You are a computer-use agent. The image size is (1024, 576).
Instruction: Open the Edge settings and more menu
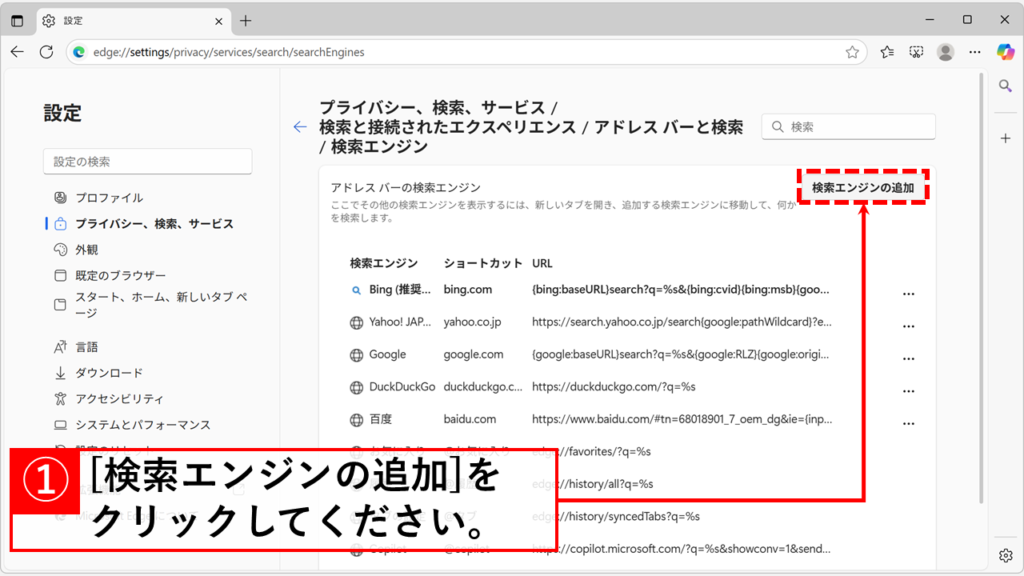[x=974, y=52]
